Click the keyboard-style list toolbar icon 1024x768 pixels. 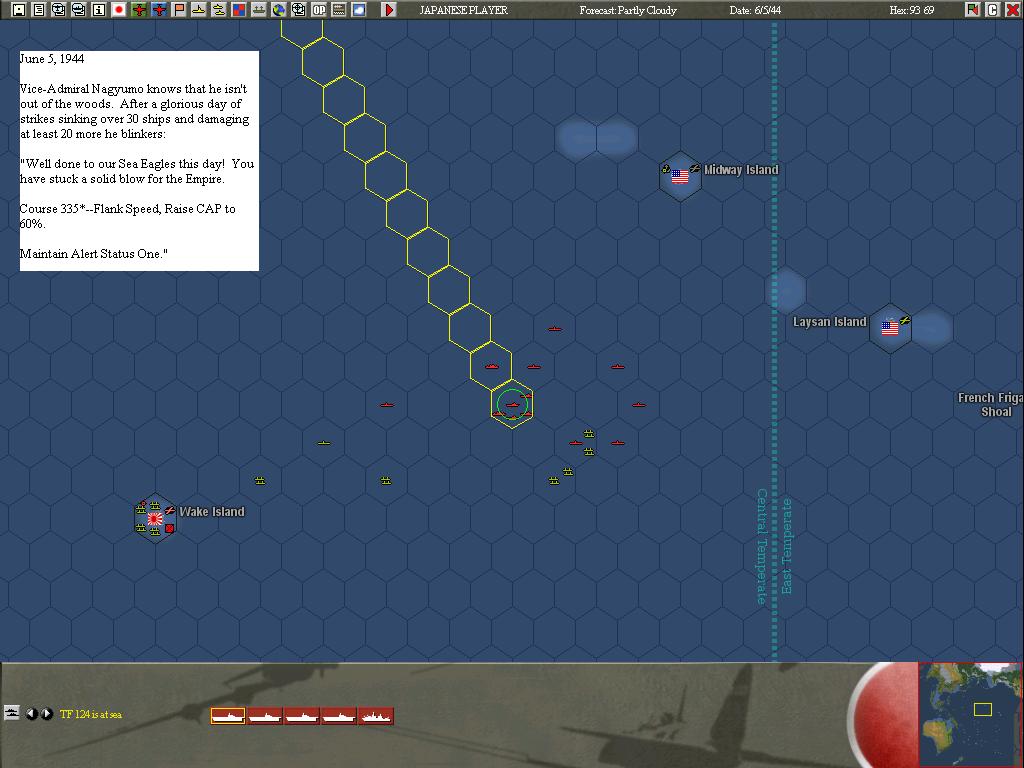coord(339,10)
